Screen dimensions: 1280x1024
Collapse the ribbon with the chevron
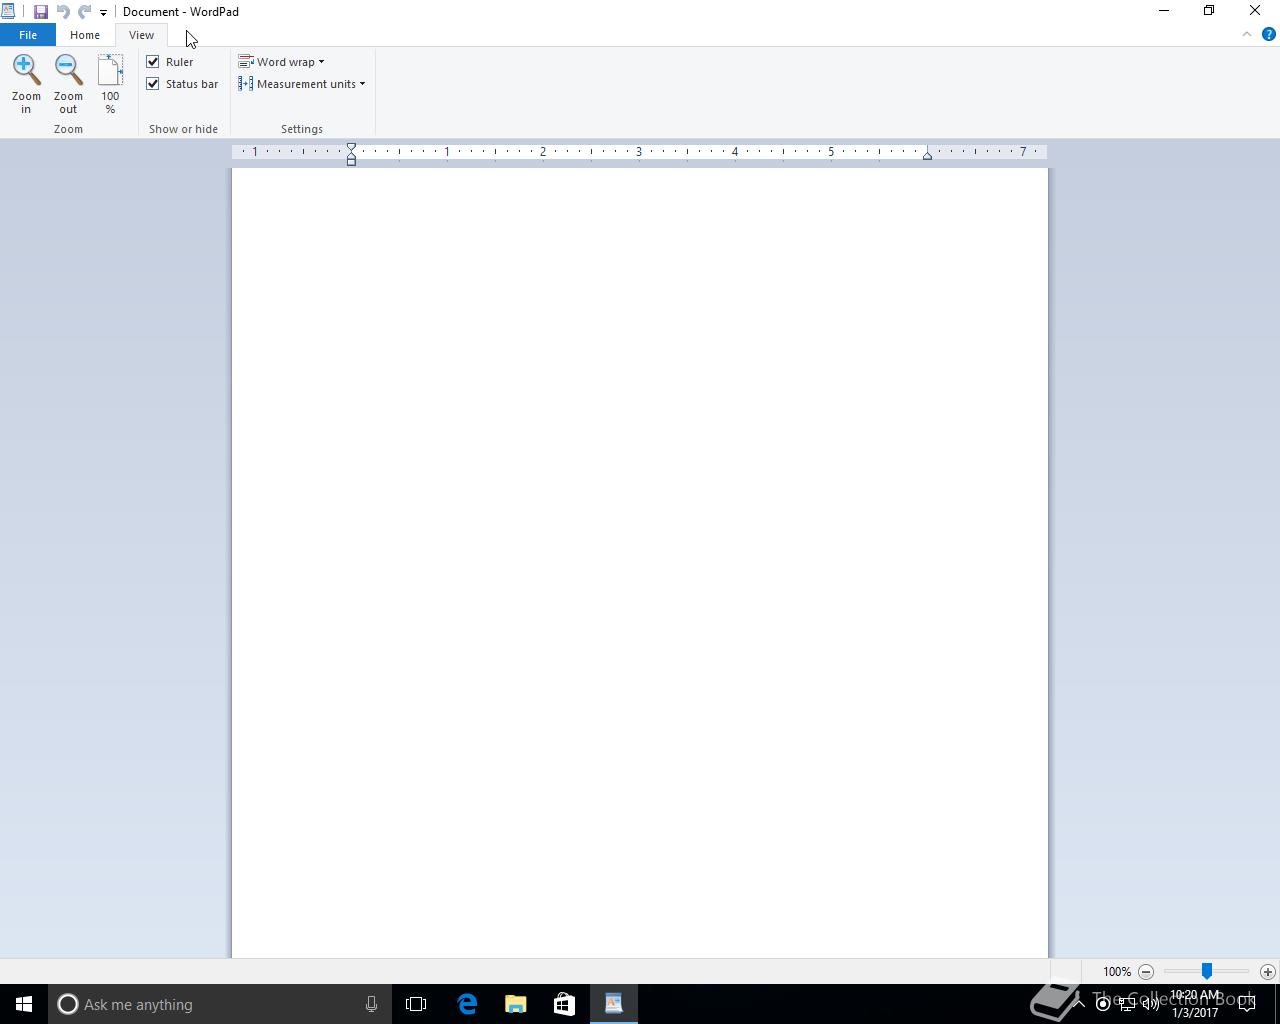pyautogui.click(x=1247, y=34)
